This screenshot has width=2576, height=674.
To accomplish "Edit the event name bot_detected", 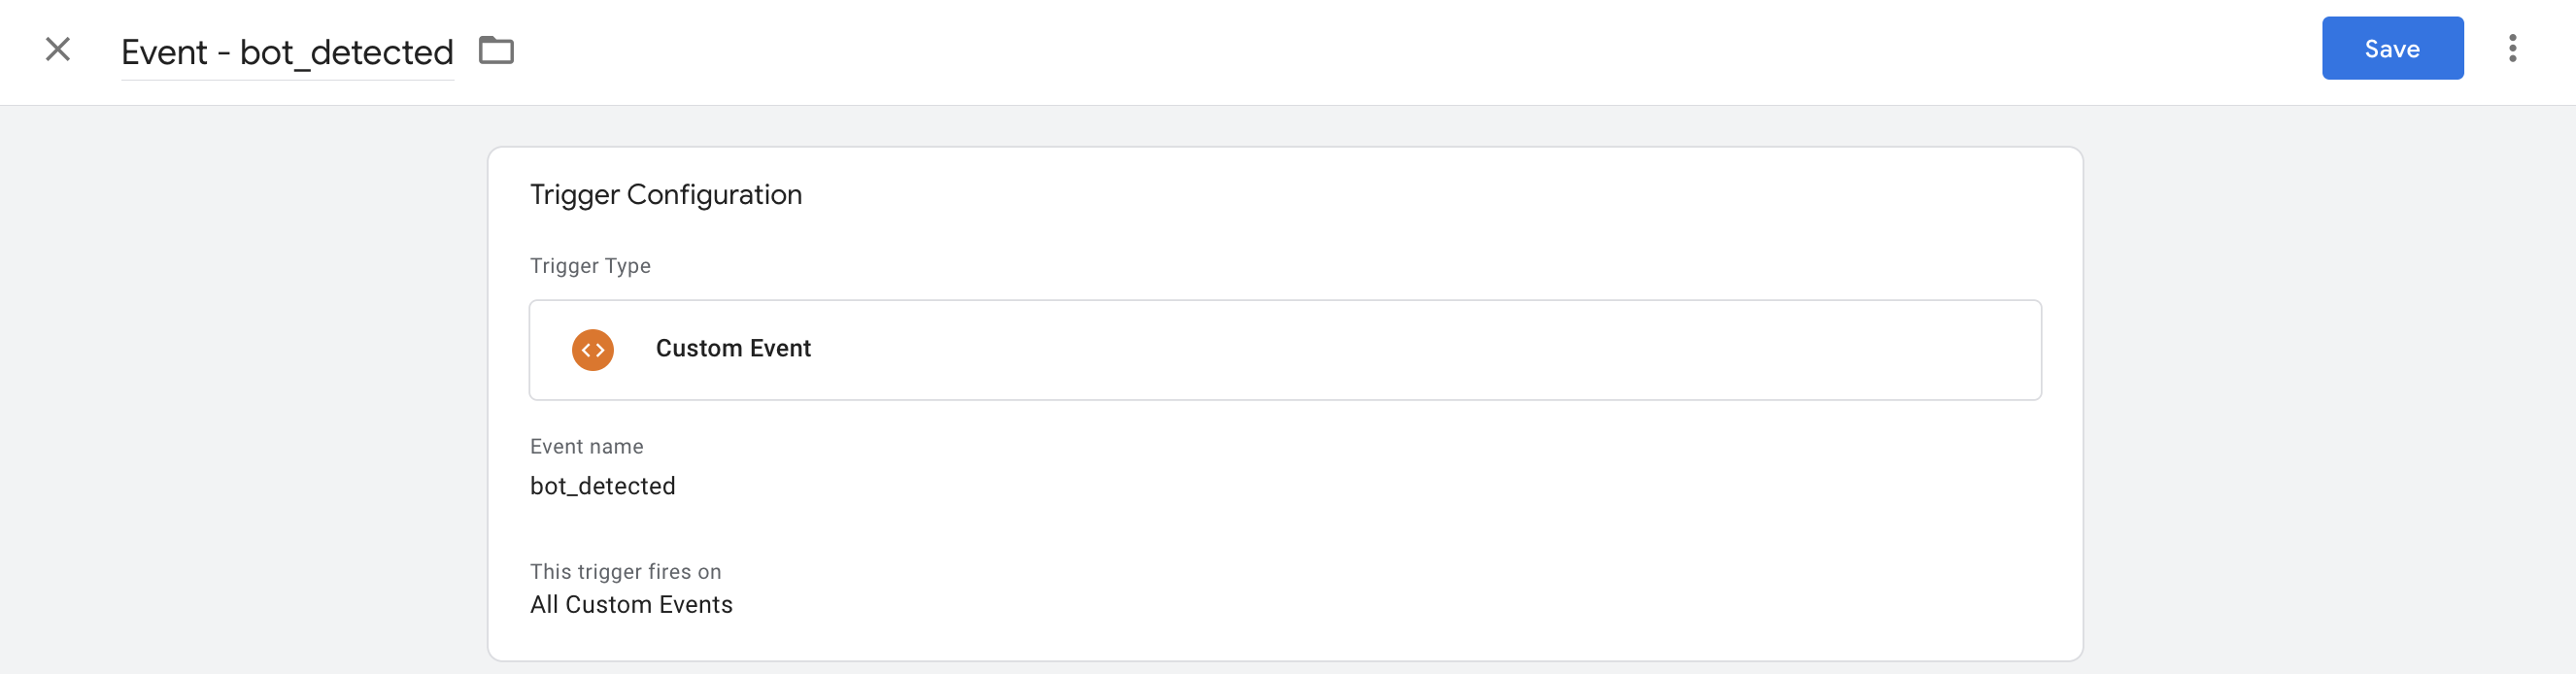I will click(603, 486).
